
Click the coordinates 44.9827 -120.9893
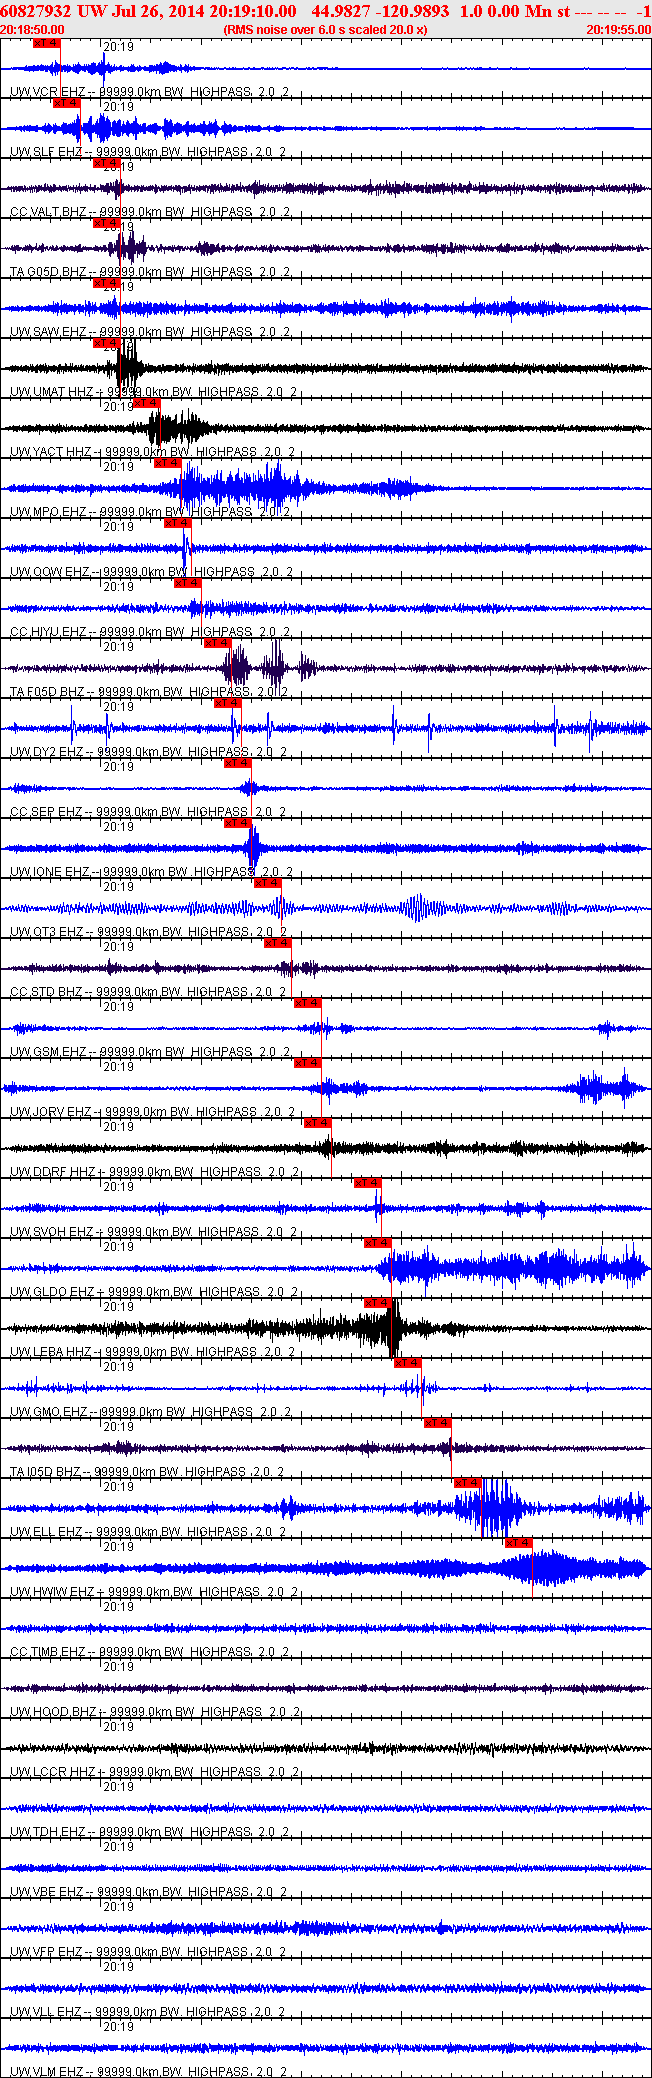pos(381,11)
